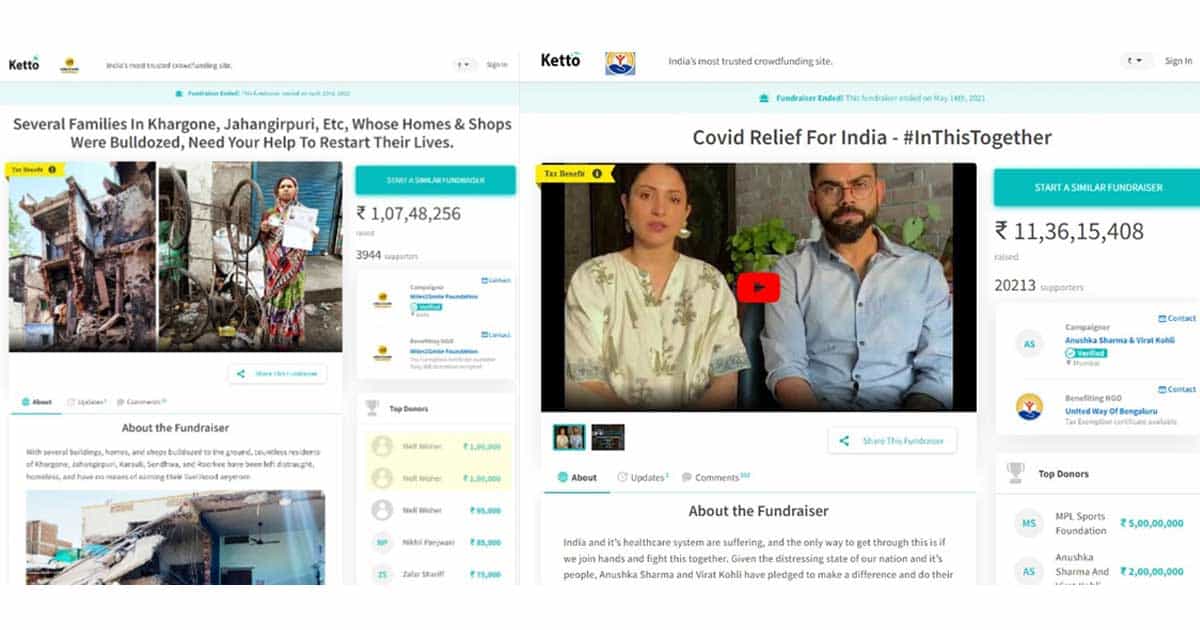This screenshot has height=630, width=1200.
Task: Select the About tab on the left page
Action: pos(35,402)
